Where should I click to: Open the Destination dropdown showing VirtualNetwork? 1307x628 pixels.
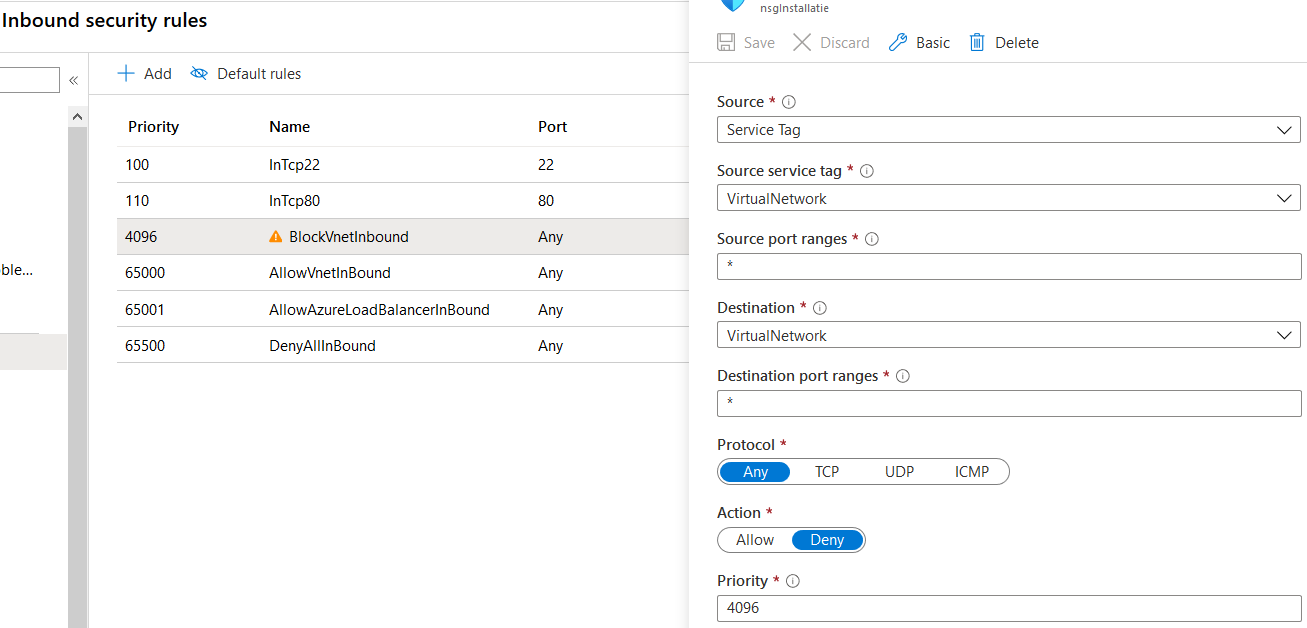(x=1008, y=335)
